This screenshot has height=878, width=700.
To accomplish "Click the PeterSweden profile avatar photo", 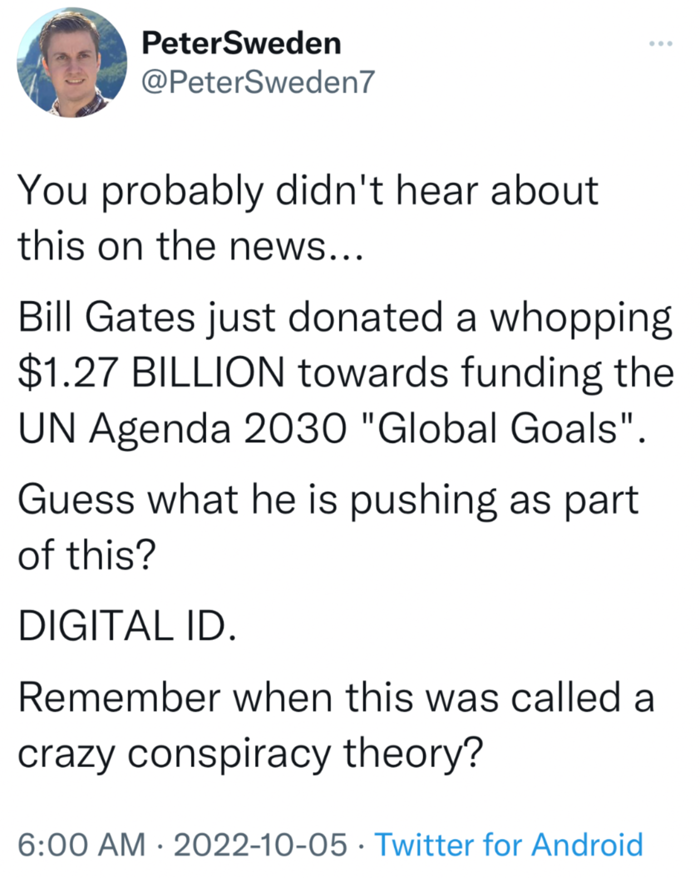I will pyautogui.click(x=72, y=62).
